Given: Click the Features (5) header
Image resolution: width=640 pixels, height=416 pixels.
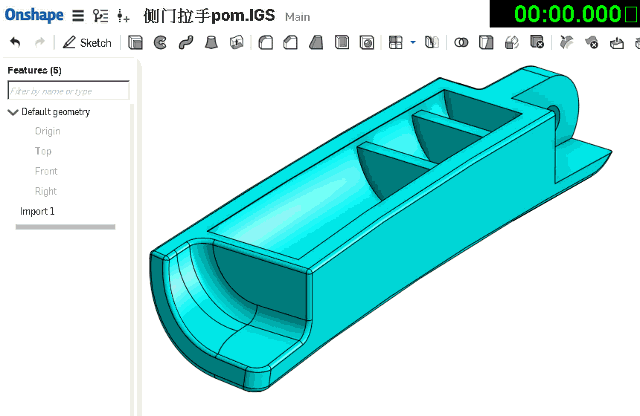Looking at the screenshot, I should coord(35,70).
